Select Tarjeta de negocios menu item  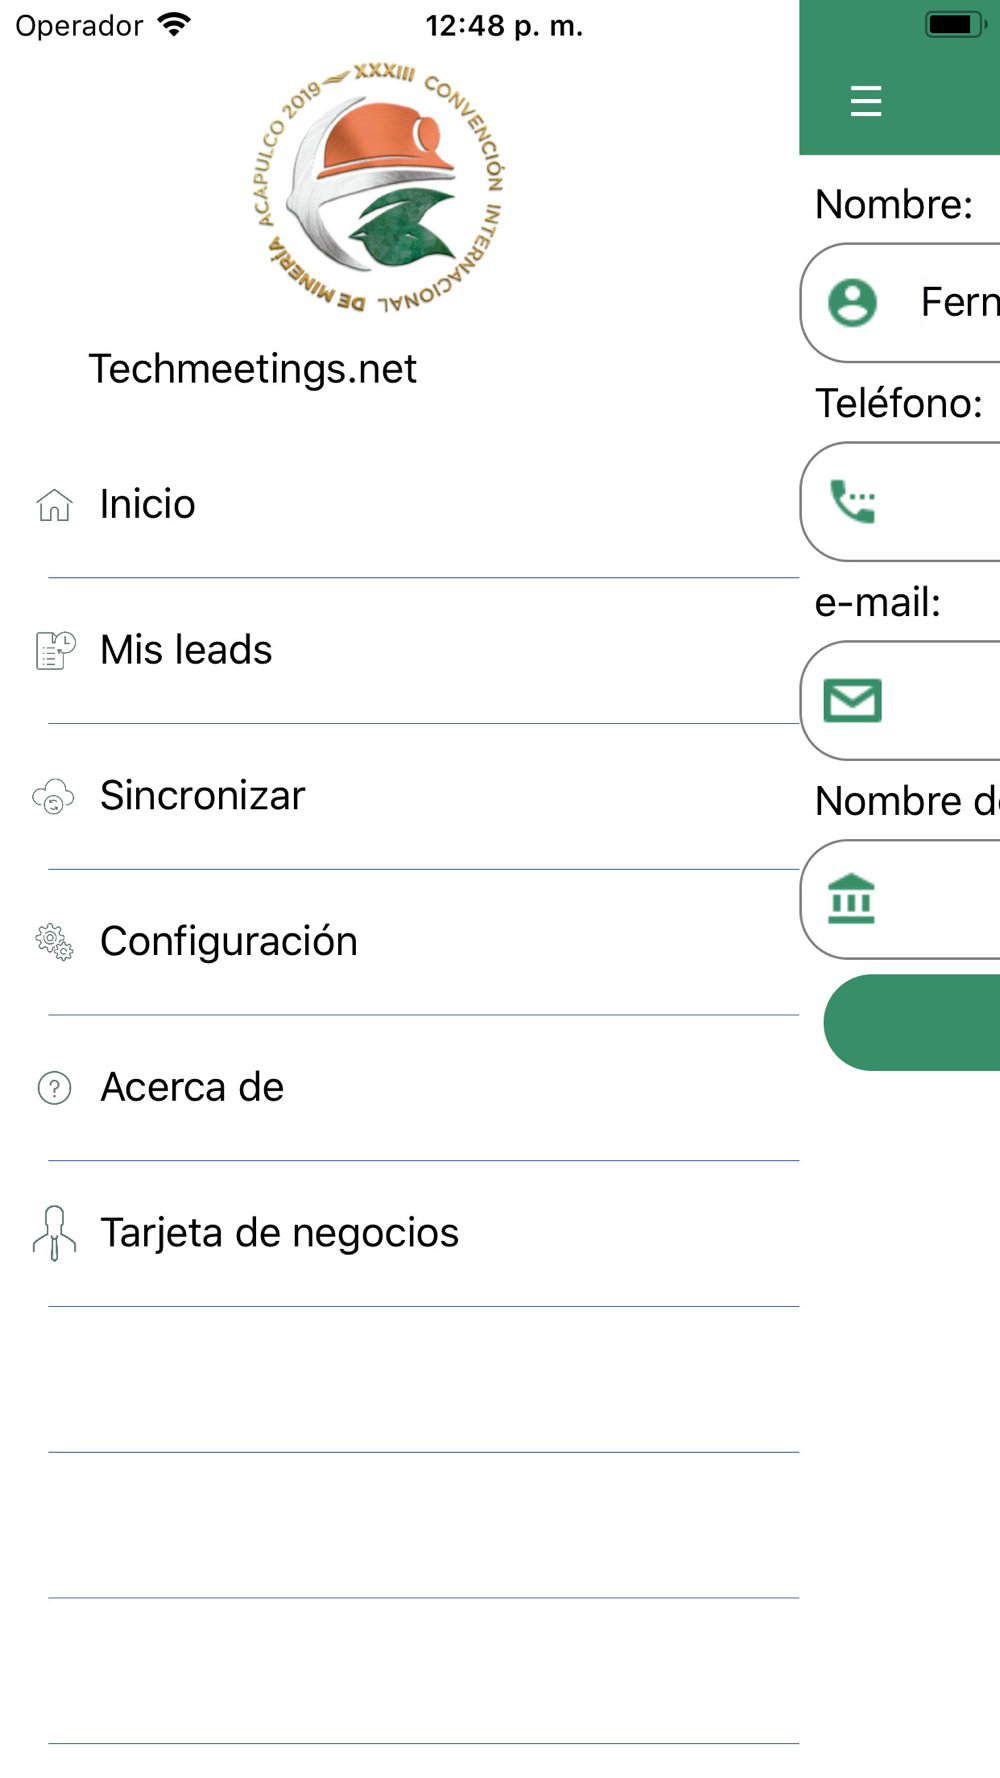coord(400,1233)
